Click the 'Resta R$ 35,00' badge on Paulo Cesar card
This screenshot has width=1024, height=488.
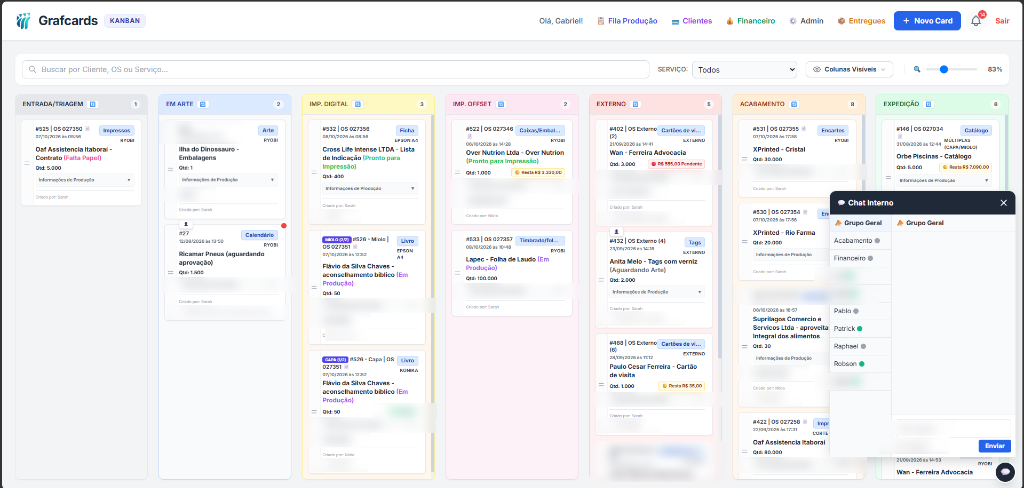682,386
